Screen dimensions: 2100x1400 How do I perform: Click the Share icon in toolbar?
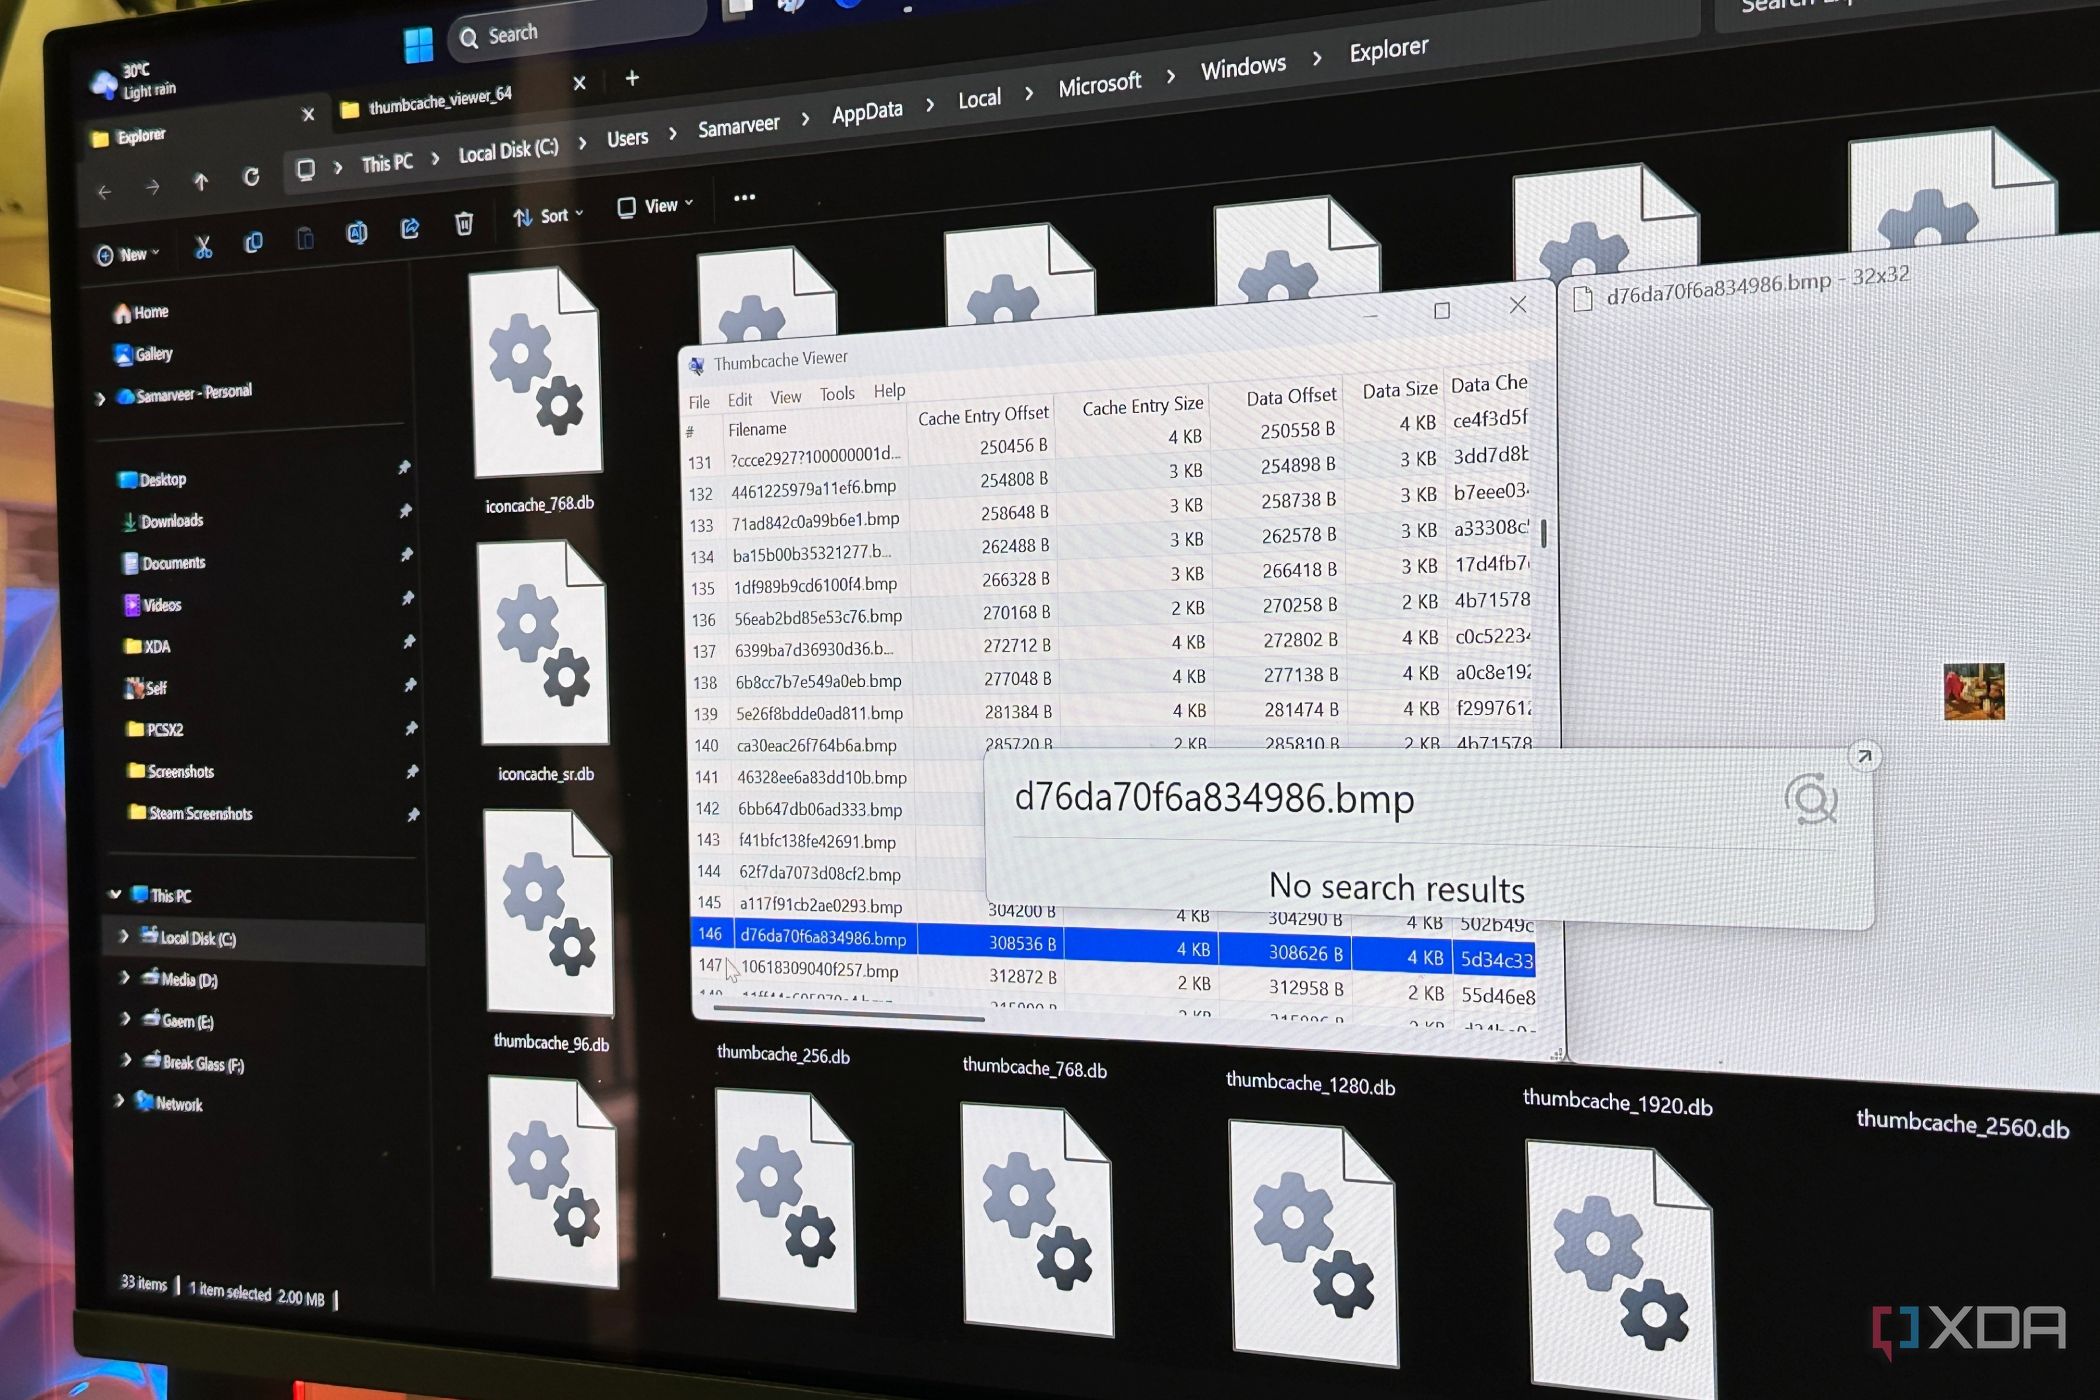tap(410, 229)
